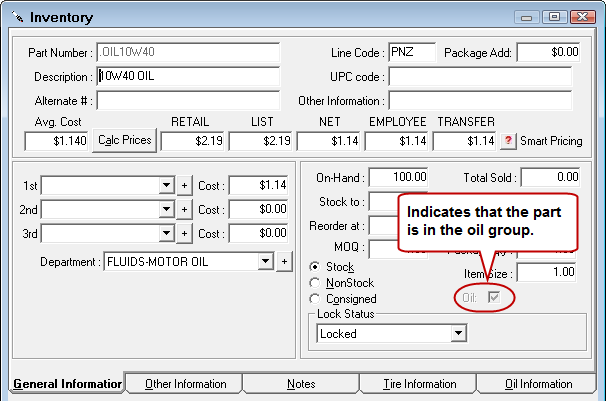This screenshot has height=401, width=606.
Task: Select the Consigned radio button
Action: [316, 299]
